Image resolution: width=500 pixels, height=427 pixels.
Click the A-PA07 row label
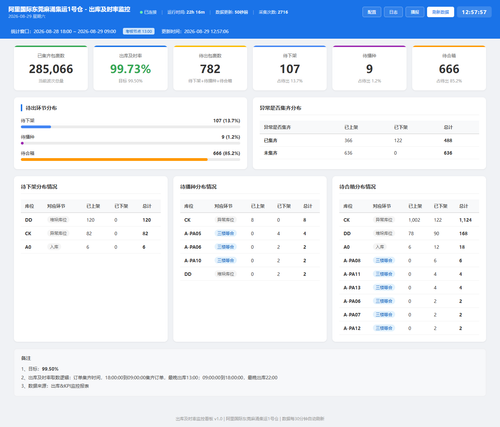(x=352, y=315)
